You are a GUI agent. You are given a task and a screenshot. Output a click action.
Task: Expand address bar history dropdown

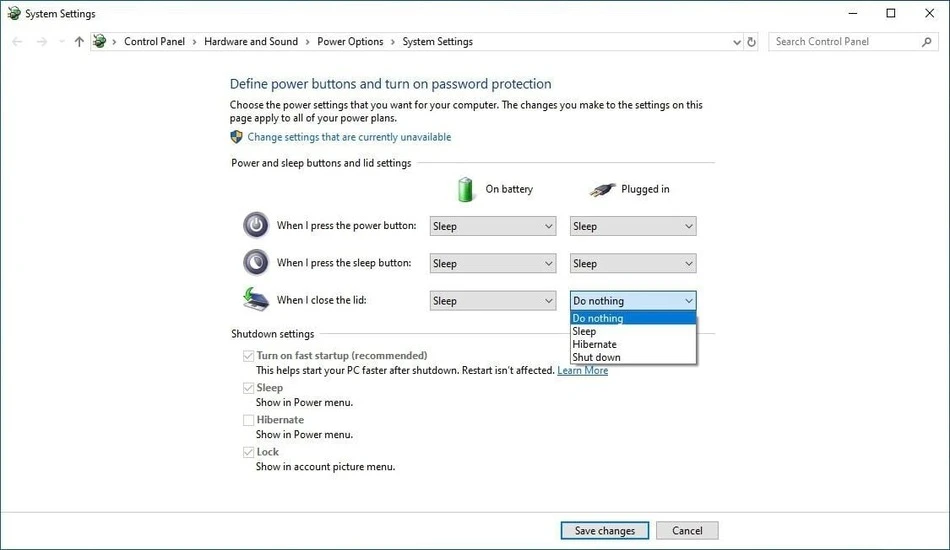click(x=737, y=42)
